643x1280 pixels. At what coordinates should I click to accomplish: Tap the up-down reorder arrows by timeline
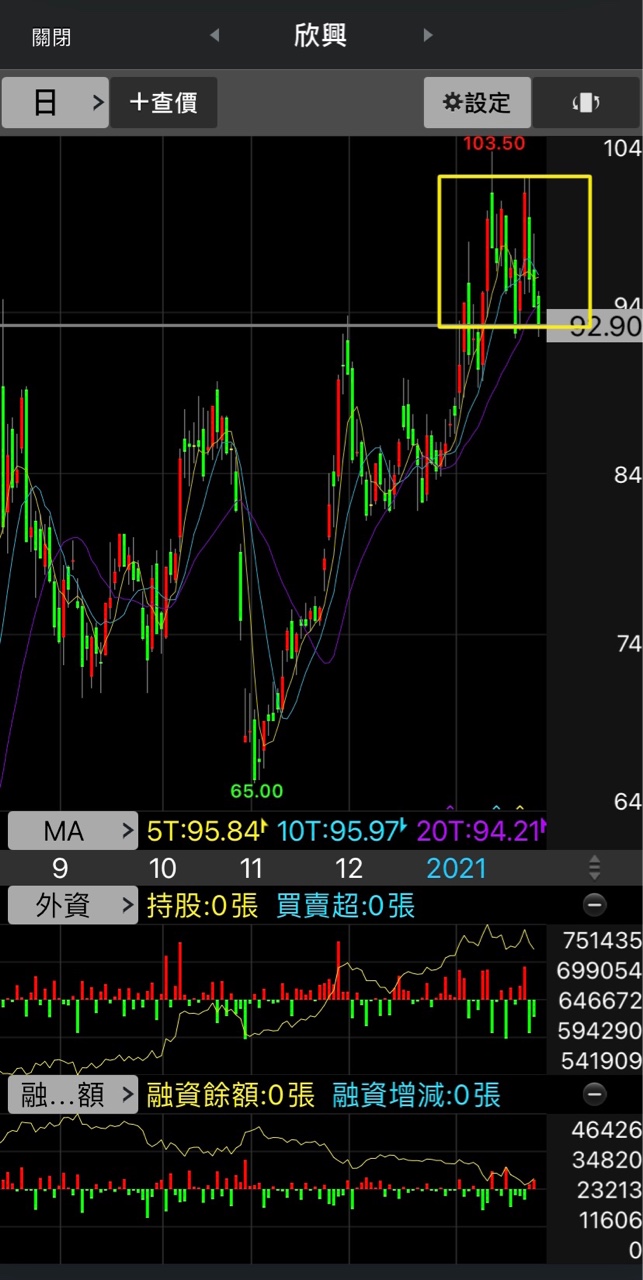(595, 867)
